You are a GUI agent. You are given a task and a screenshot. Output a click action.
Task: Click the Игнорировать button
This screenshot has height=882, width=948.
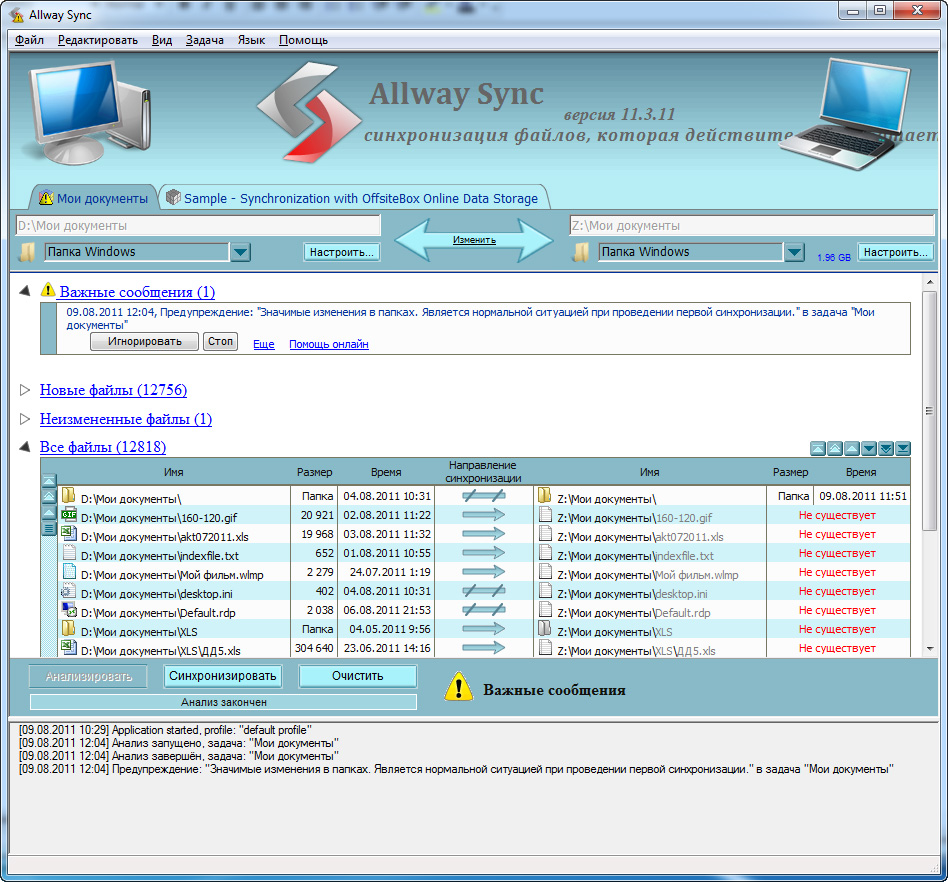point(144,342)
